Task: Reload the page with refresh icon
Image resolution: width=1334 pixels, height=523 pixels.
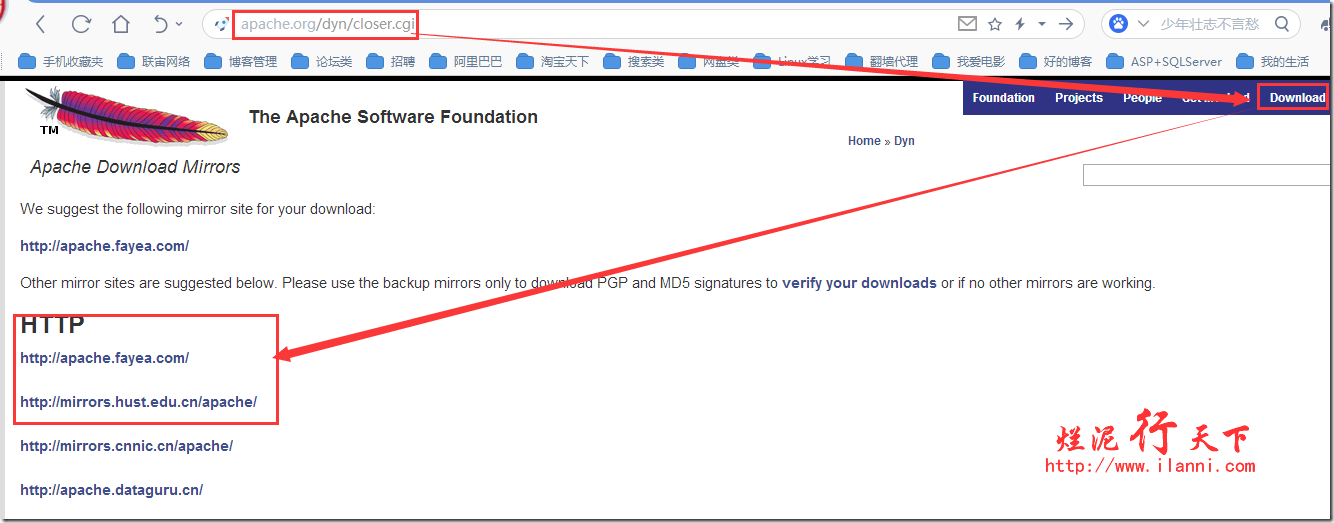Action: [x=81, y=24]
